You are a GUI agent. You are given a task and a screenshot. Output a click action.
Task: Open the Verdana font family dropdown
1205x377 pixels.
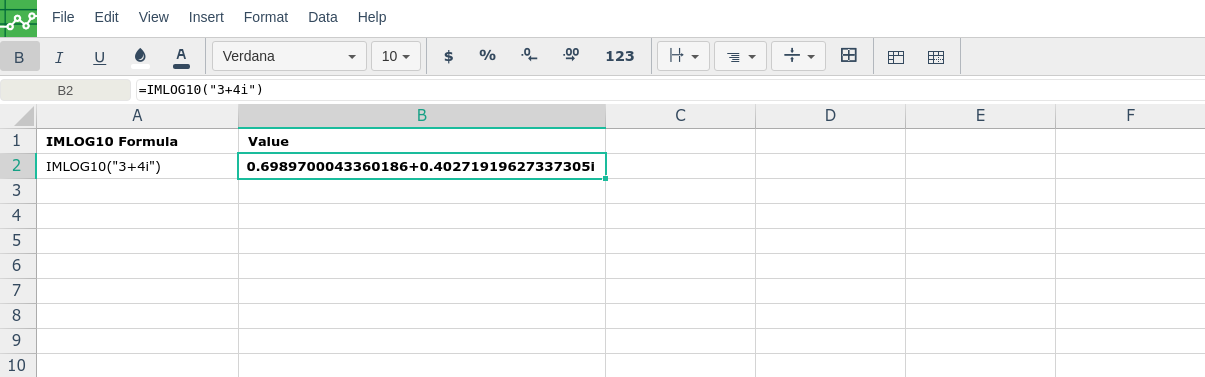tap(289, 56)
